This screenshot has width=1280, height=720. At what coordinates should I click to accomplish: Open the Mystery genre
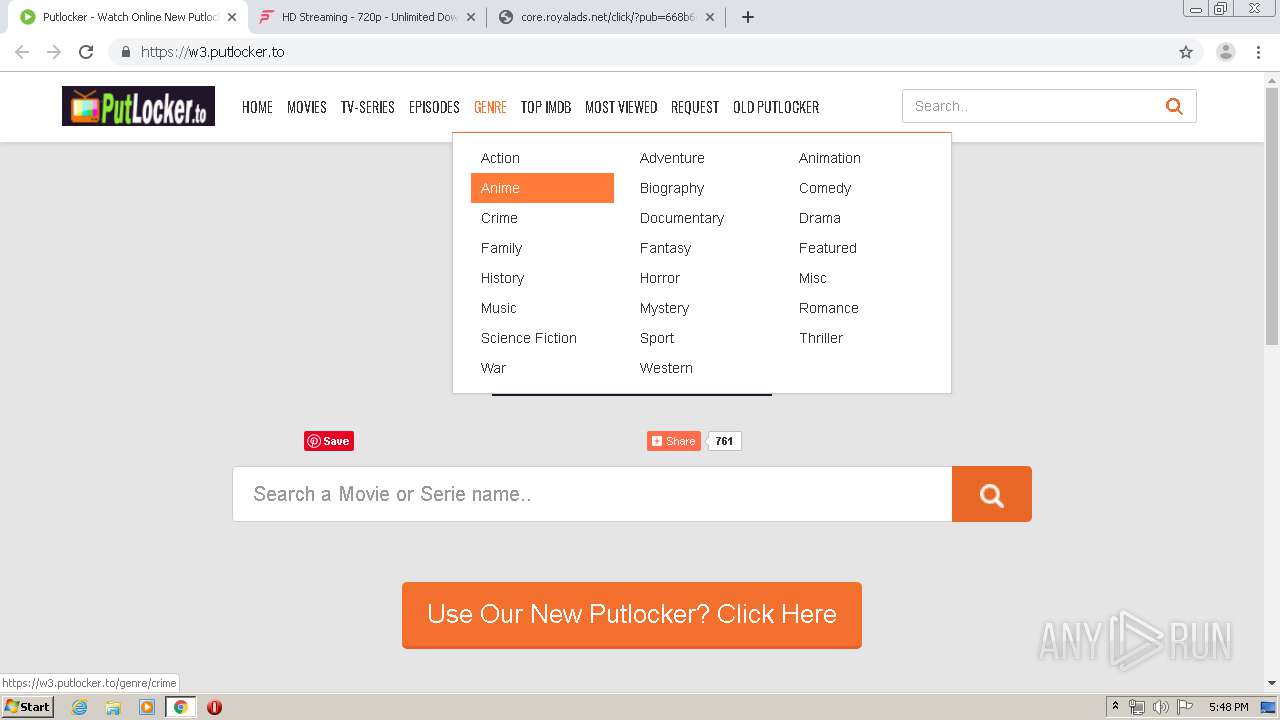665,308
